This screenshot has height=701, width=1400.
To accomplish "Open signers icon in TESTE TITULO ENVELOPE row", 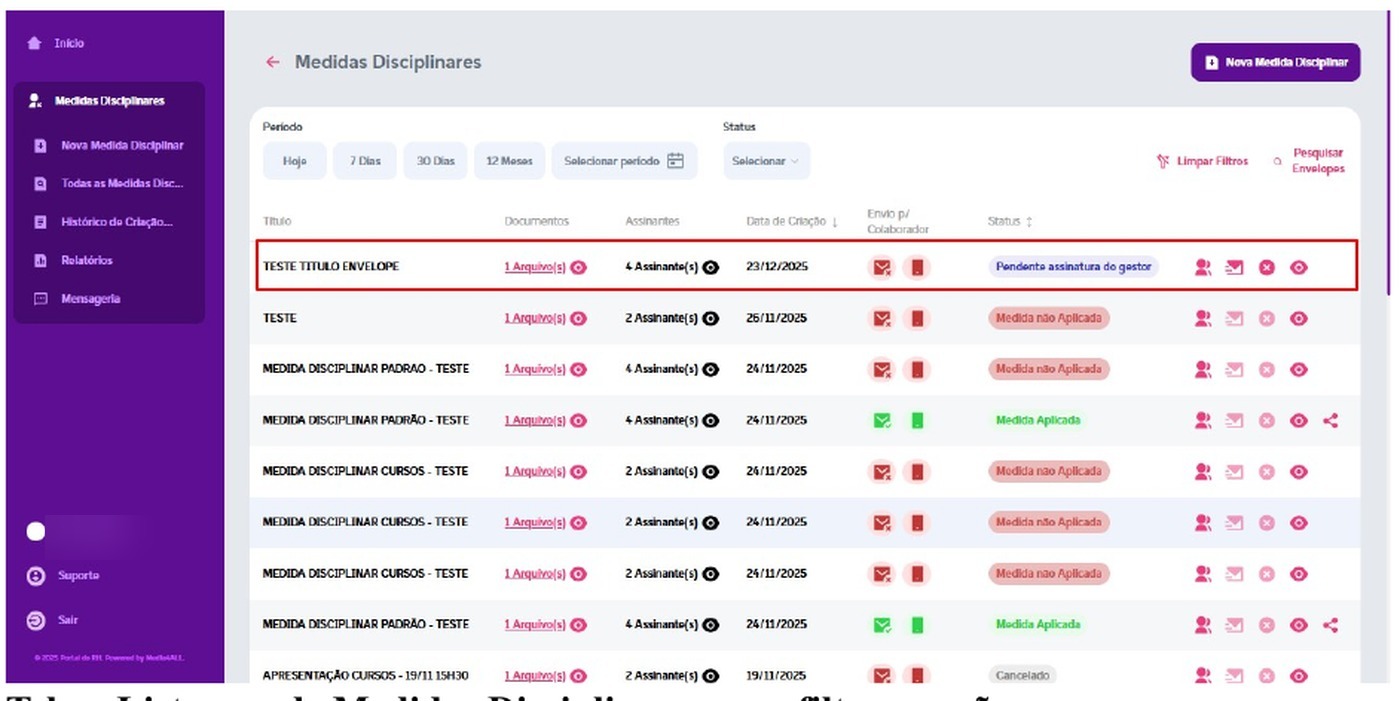I will [x=1203, y=267].
